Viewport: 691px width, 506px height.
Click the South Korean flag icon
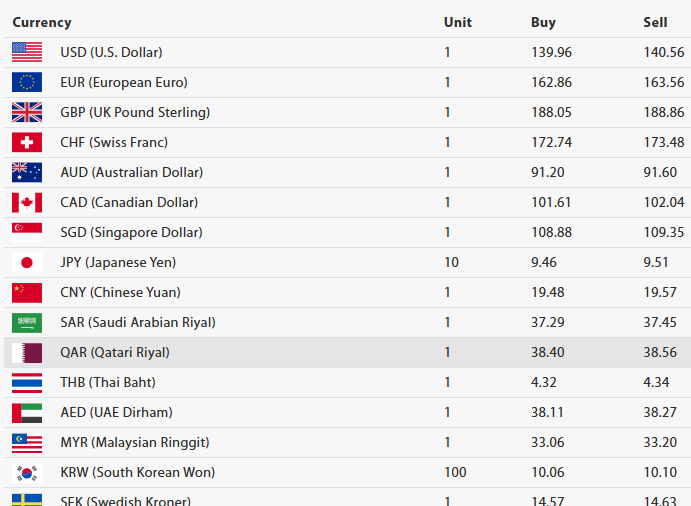(27, 472)
